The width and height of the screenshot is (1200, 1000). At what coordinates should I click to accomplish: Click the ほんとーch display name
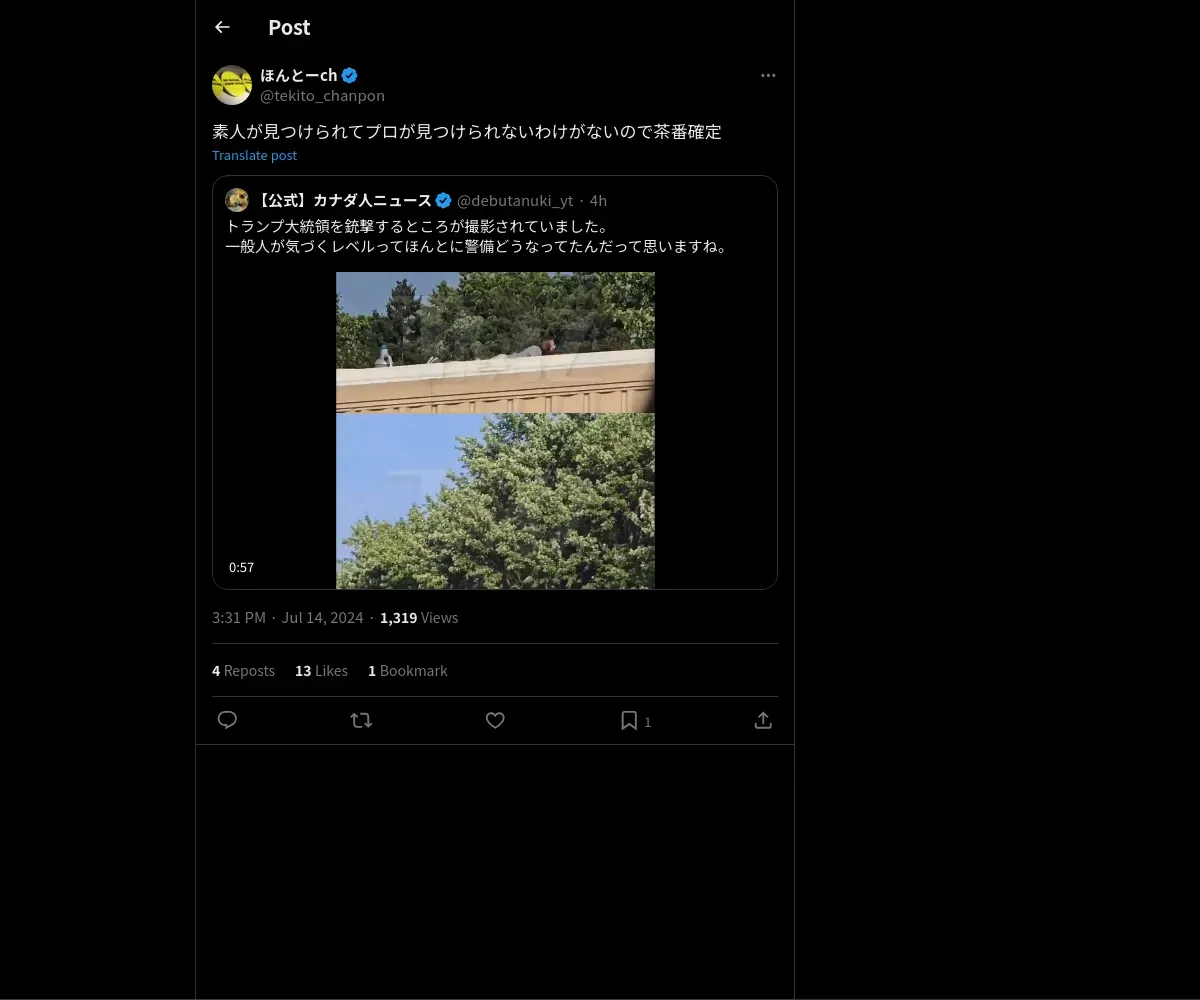(x=298, y=75)
